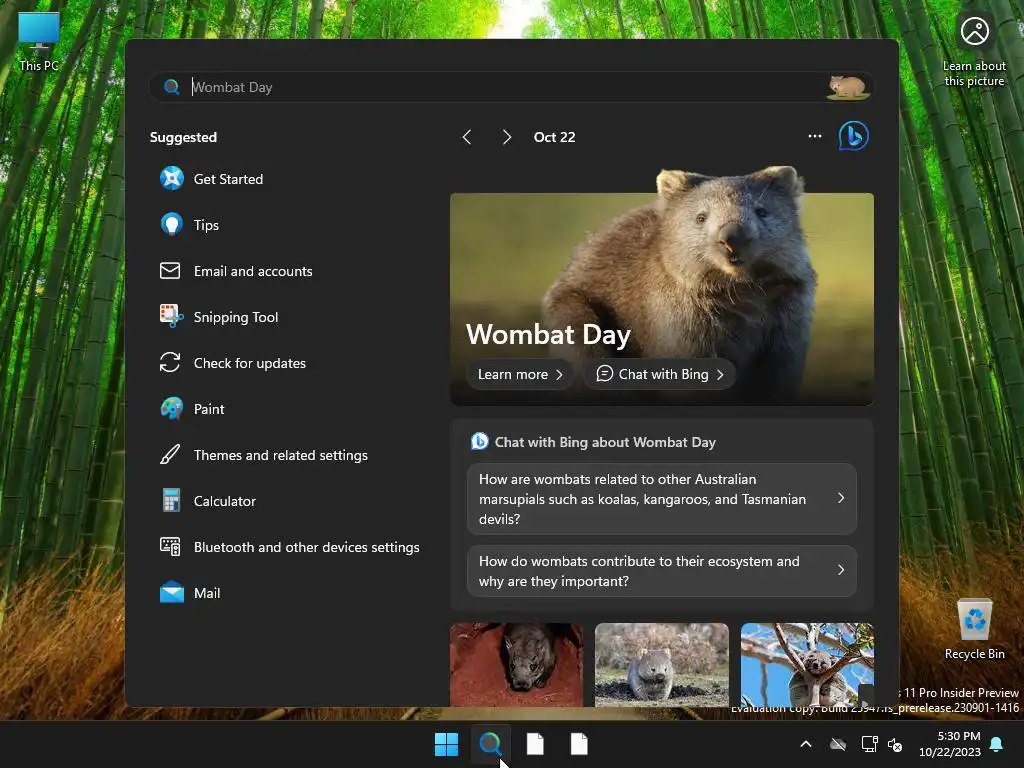The height and width of the screenshot is (768, 1024).
Task: Click the network display tray icon
Action: pyautogui.click(x=869, y=744)
